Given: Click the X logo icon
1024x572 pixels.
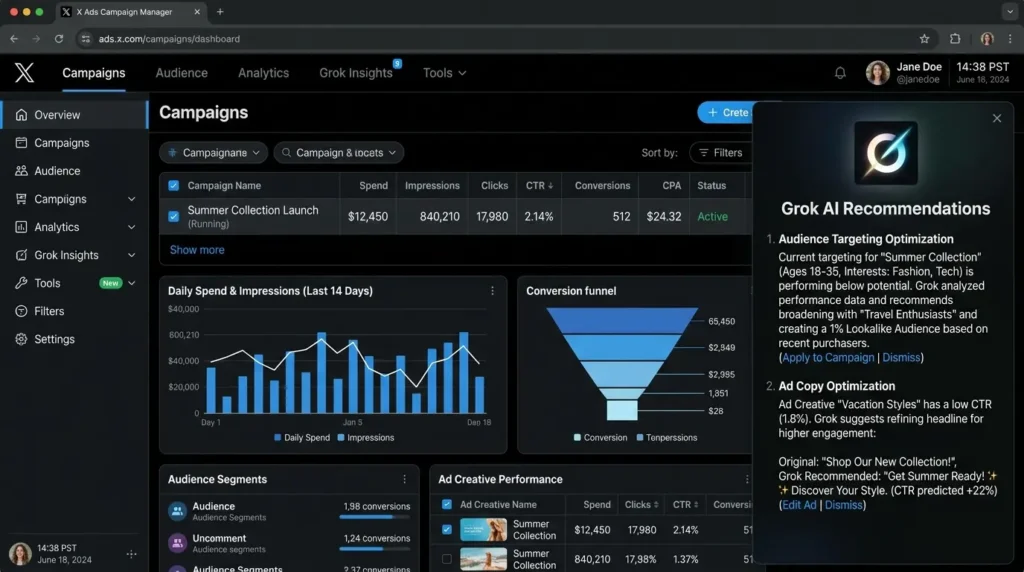Looking at the screenshot, I should tap(24, 72).
